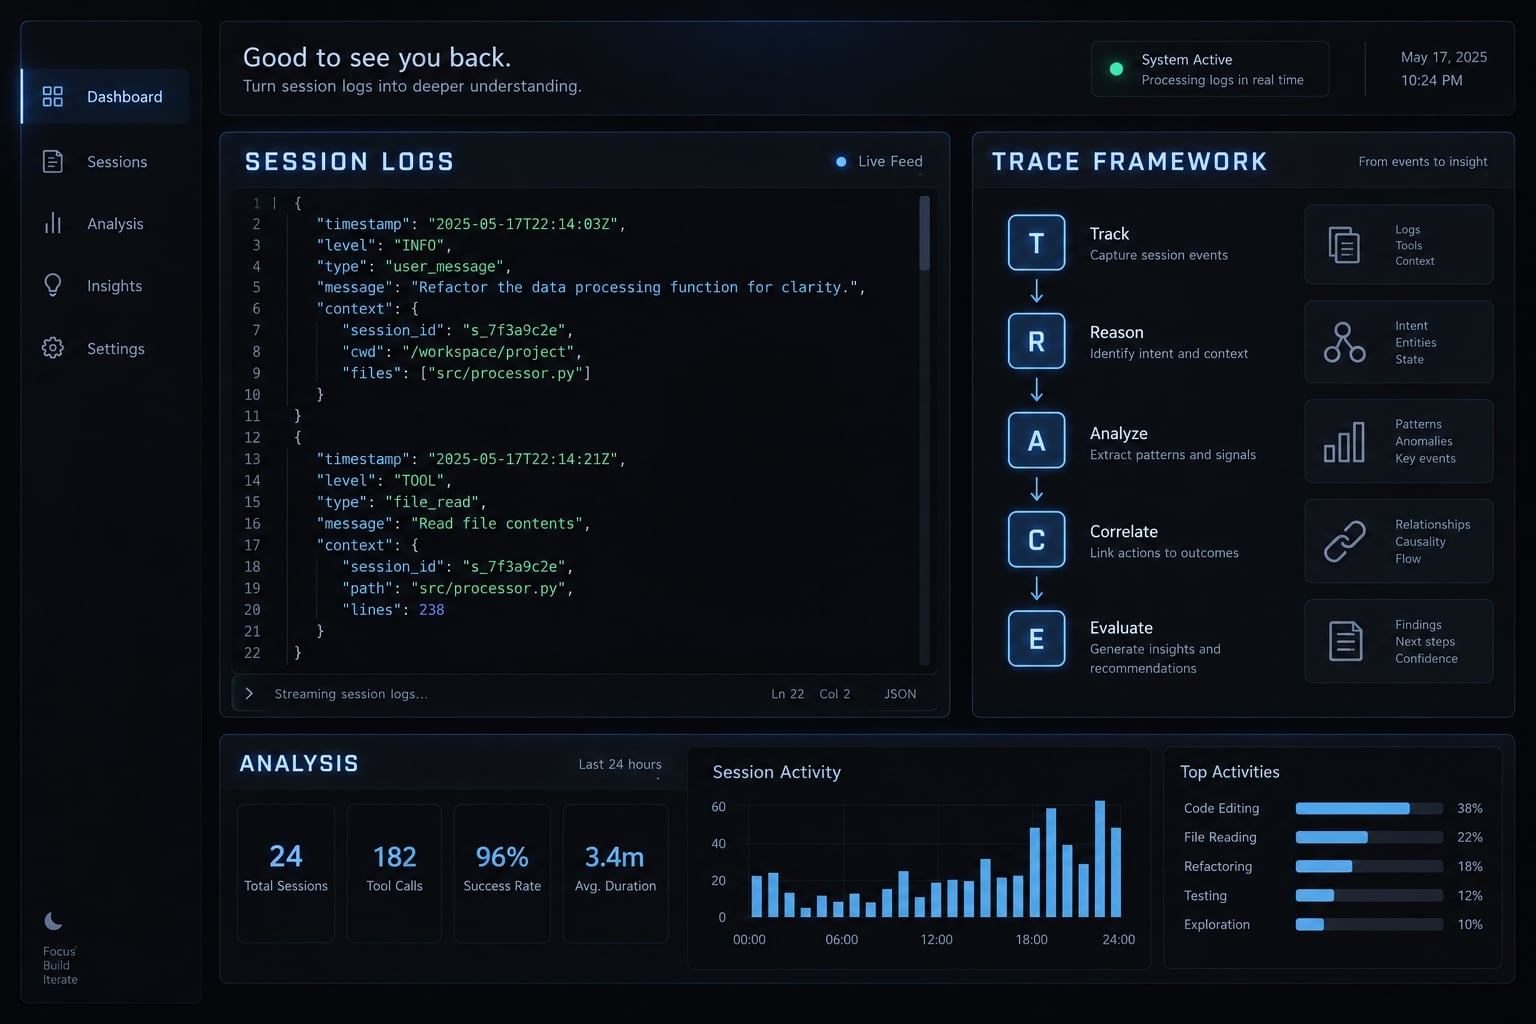
Task: Click the Code Editing progress bar
Action: [1369, 808]
